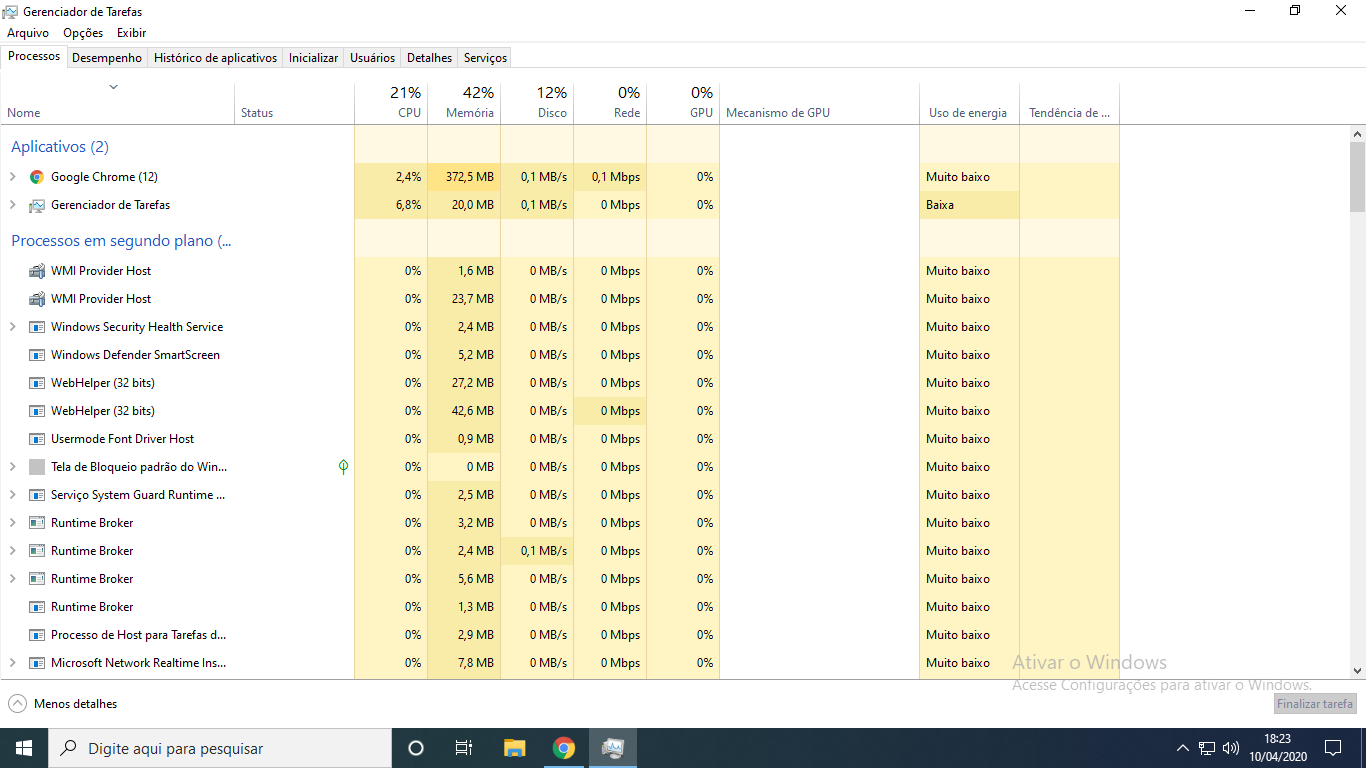
Task: Collapse details with Menos detalhes arrow
Action: 17,704
